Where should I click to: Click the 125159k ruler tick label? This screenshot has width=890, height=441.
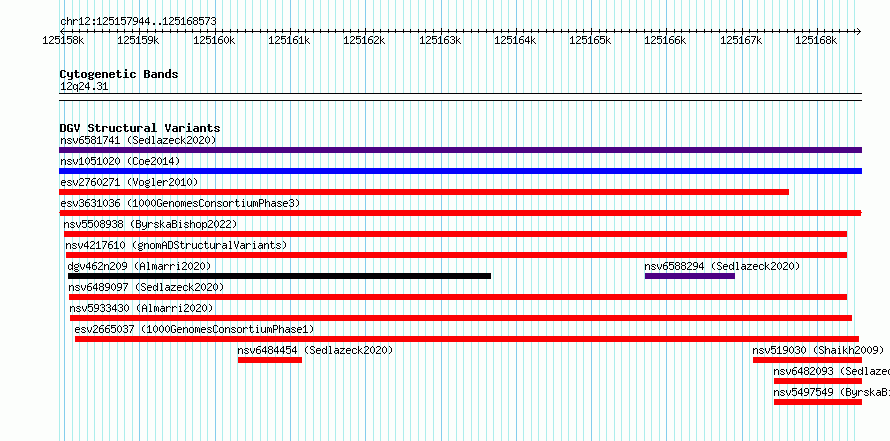coord(139,40)
